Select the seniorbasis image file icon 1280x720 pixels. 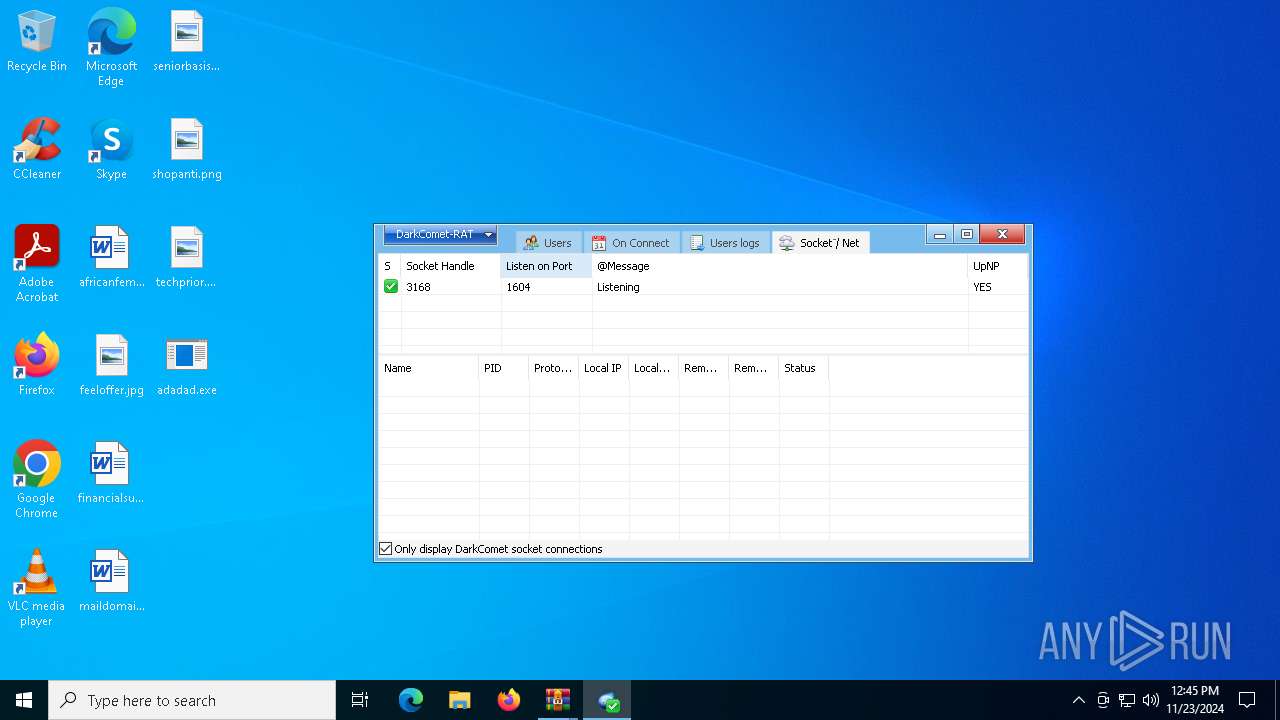(187, 42)
